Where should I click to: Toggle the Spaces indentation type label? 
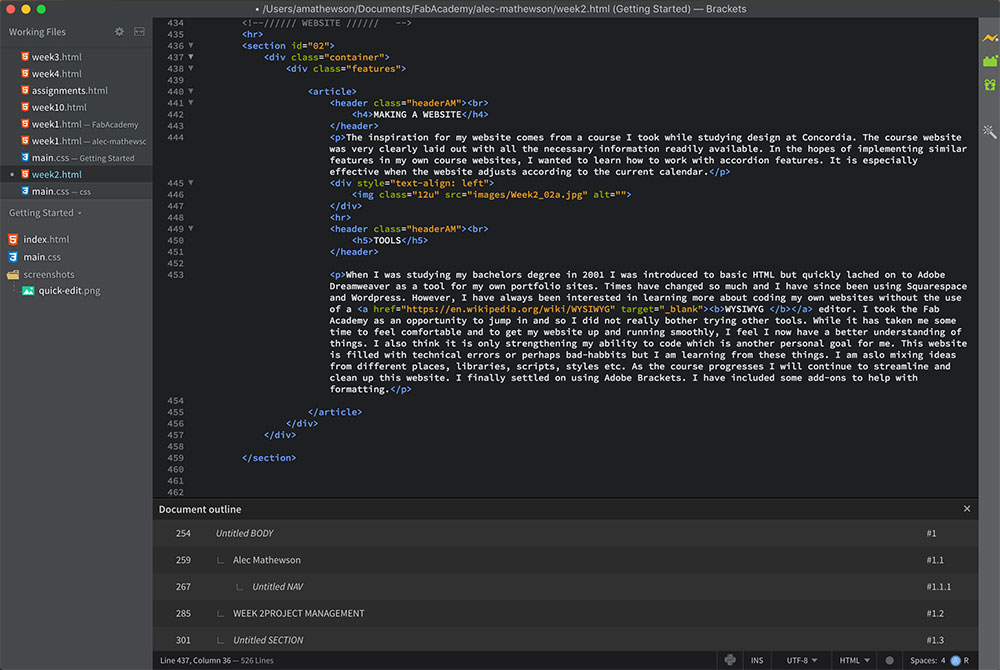click(x=924, y=660)
